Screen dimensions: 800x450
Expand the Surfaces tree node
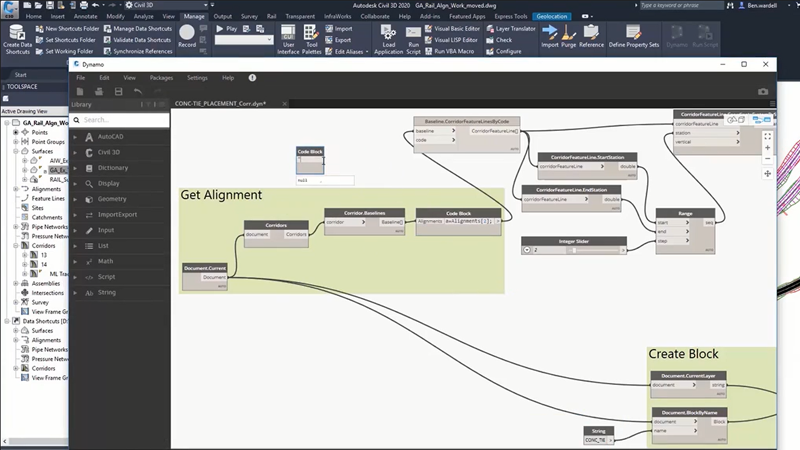pos(15,150)
